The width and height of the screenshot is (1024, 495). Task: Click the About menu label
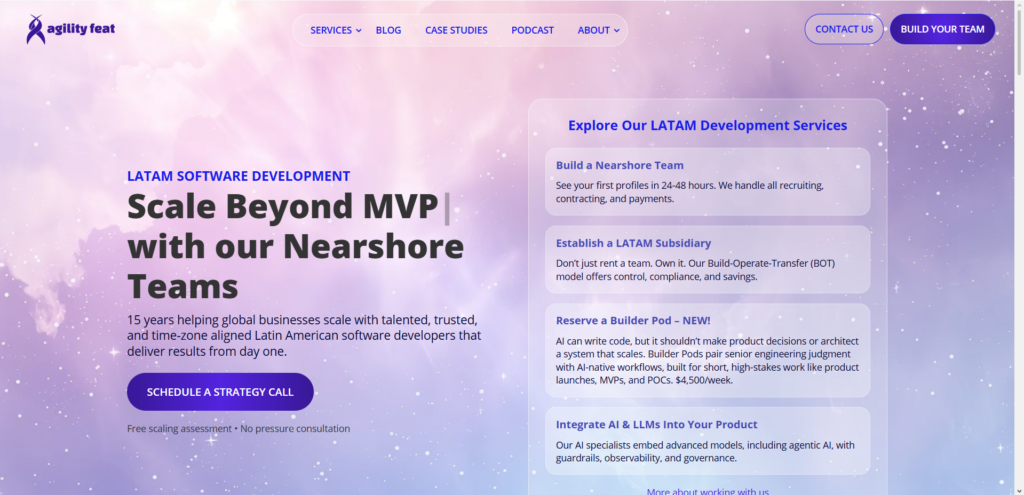point(594,30)
